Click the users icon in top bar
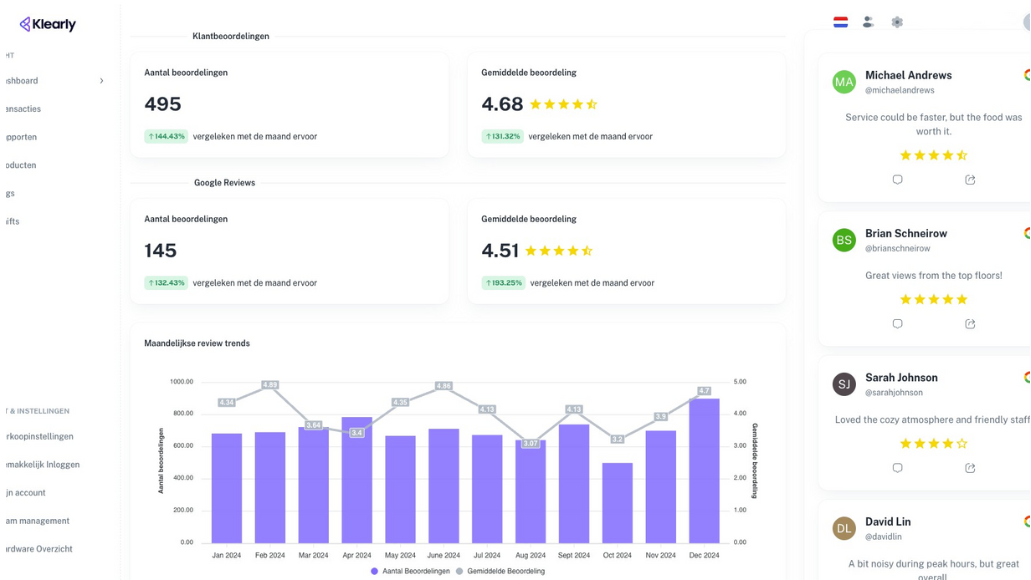1031x580 pixels. tap(868, 22)
